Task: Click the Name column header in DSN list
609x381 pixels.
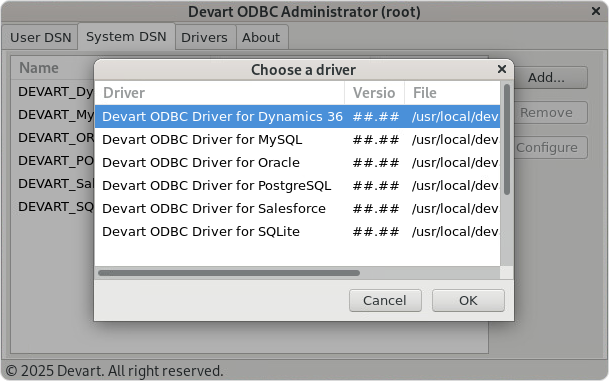Action: pyautogui.click(x=52, y=68)
